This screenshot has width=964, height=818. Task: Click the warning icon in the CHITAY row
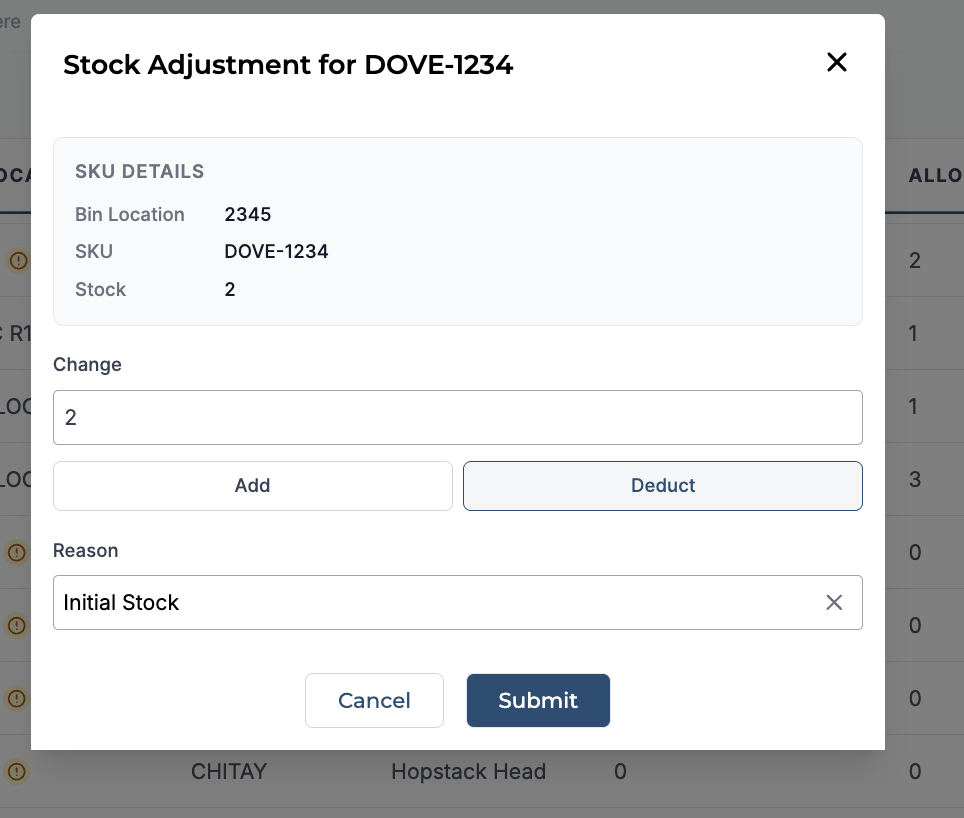[17, 771]
